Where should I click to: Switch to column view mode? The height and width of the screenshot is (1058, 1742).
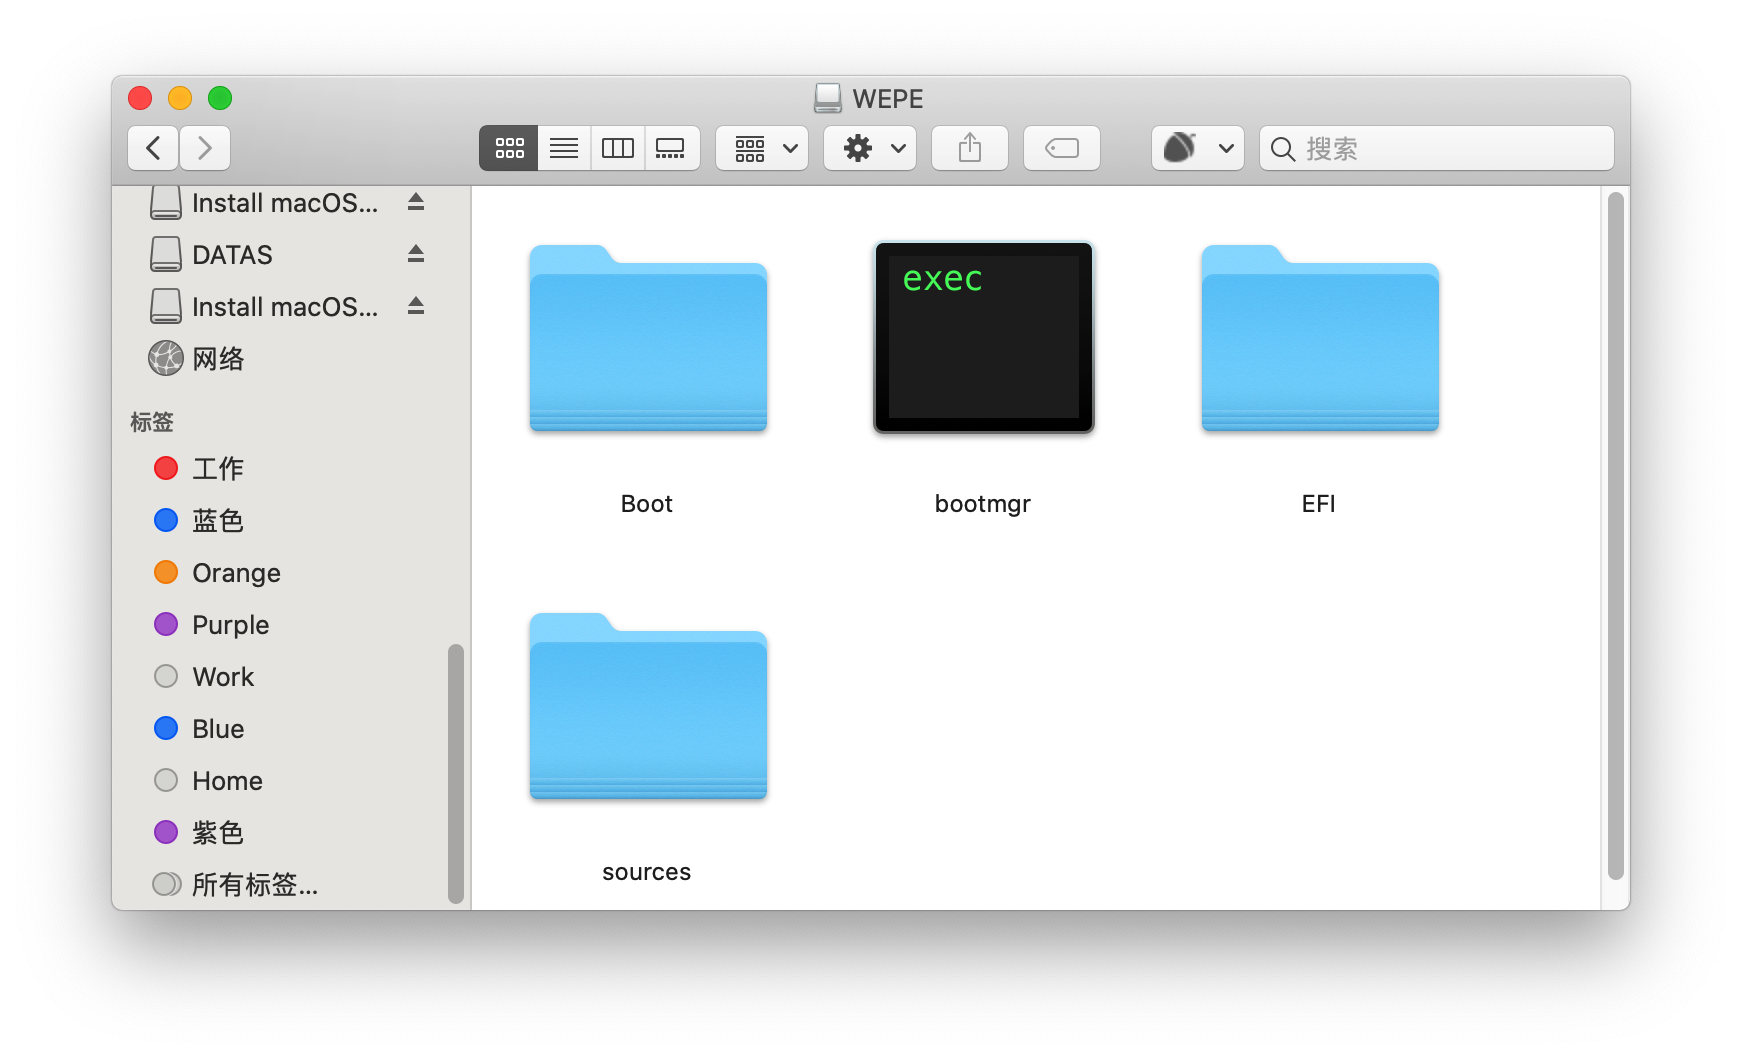(618, 148)
